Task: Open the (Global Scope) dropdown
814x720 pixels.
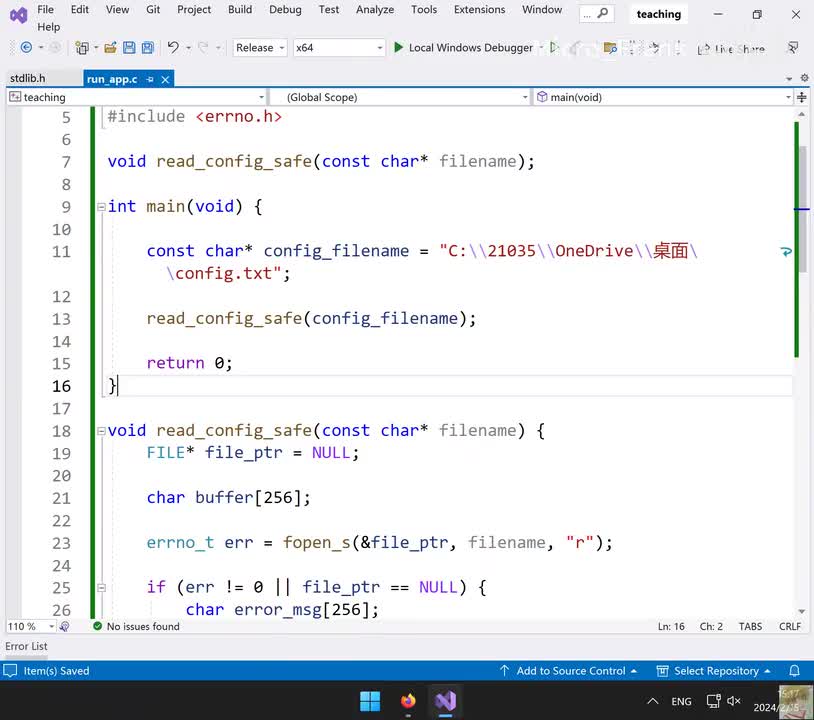Action: click(x=400, y=97)
